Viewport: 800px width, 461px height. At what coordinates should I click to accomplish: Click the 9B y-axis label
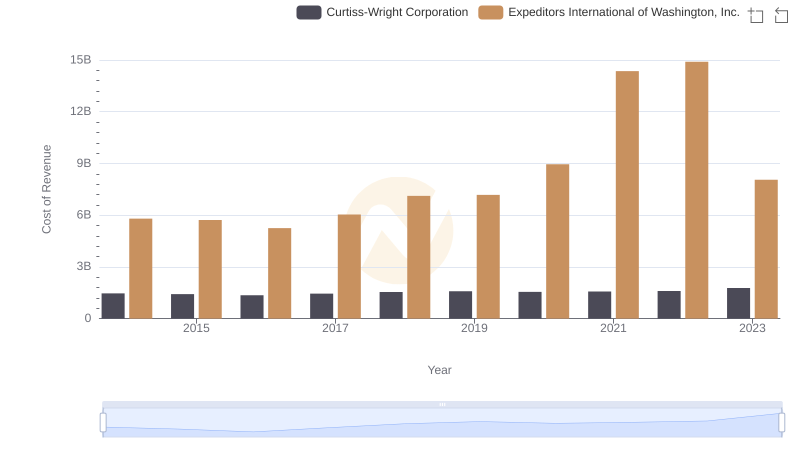(x=84, y=163)
